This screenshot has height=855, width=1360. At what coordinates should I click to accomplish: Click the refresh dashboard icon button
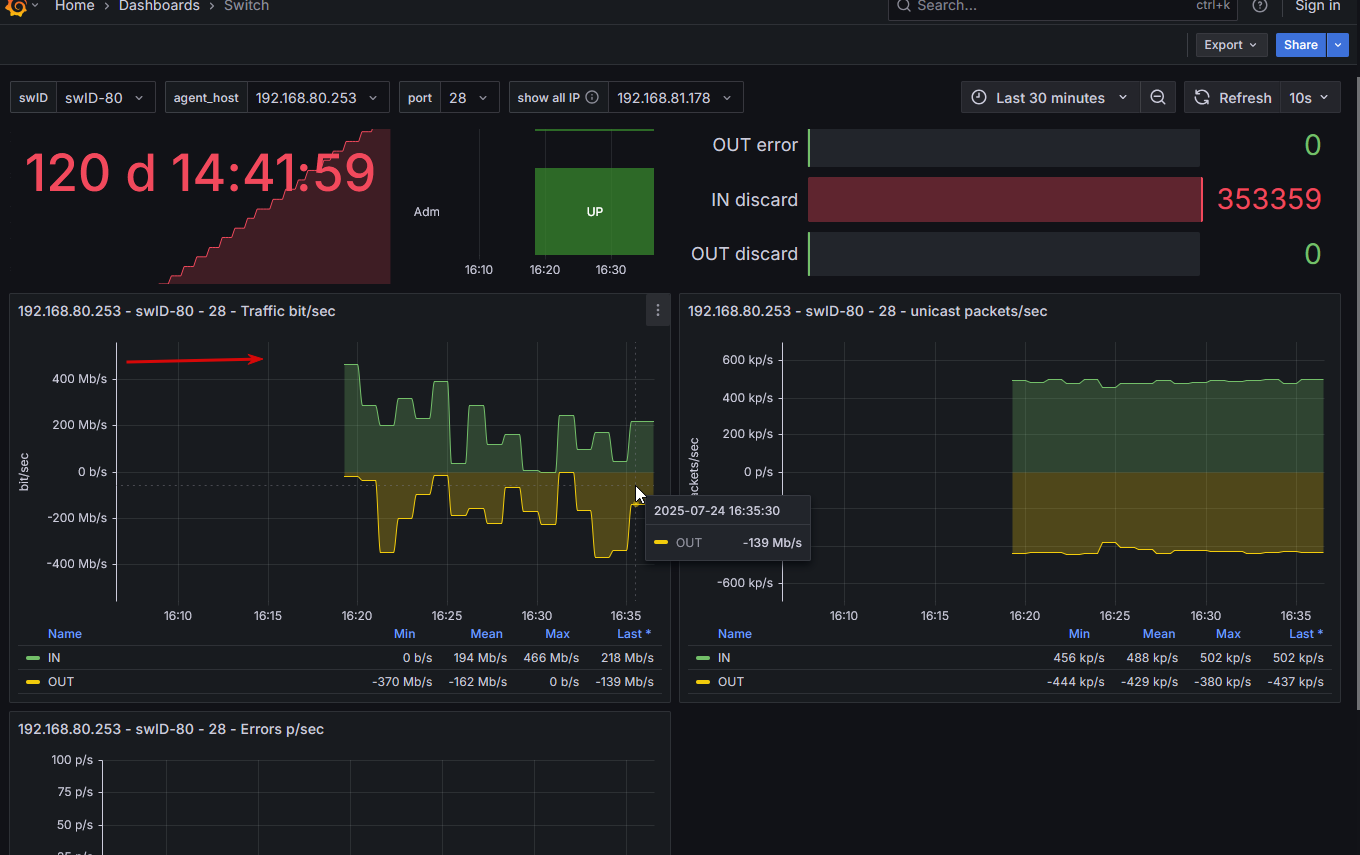point(1203,98)
